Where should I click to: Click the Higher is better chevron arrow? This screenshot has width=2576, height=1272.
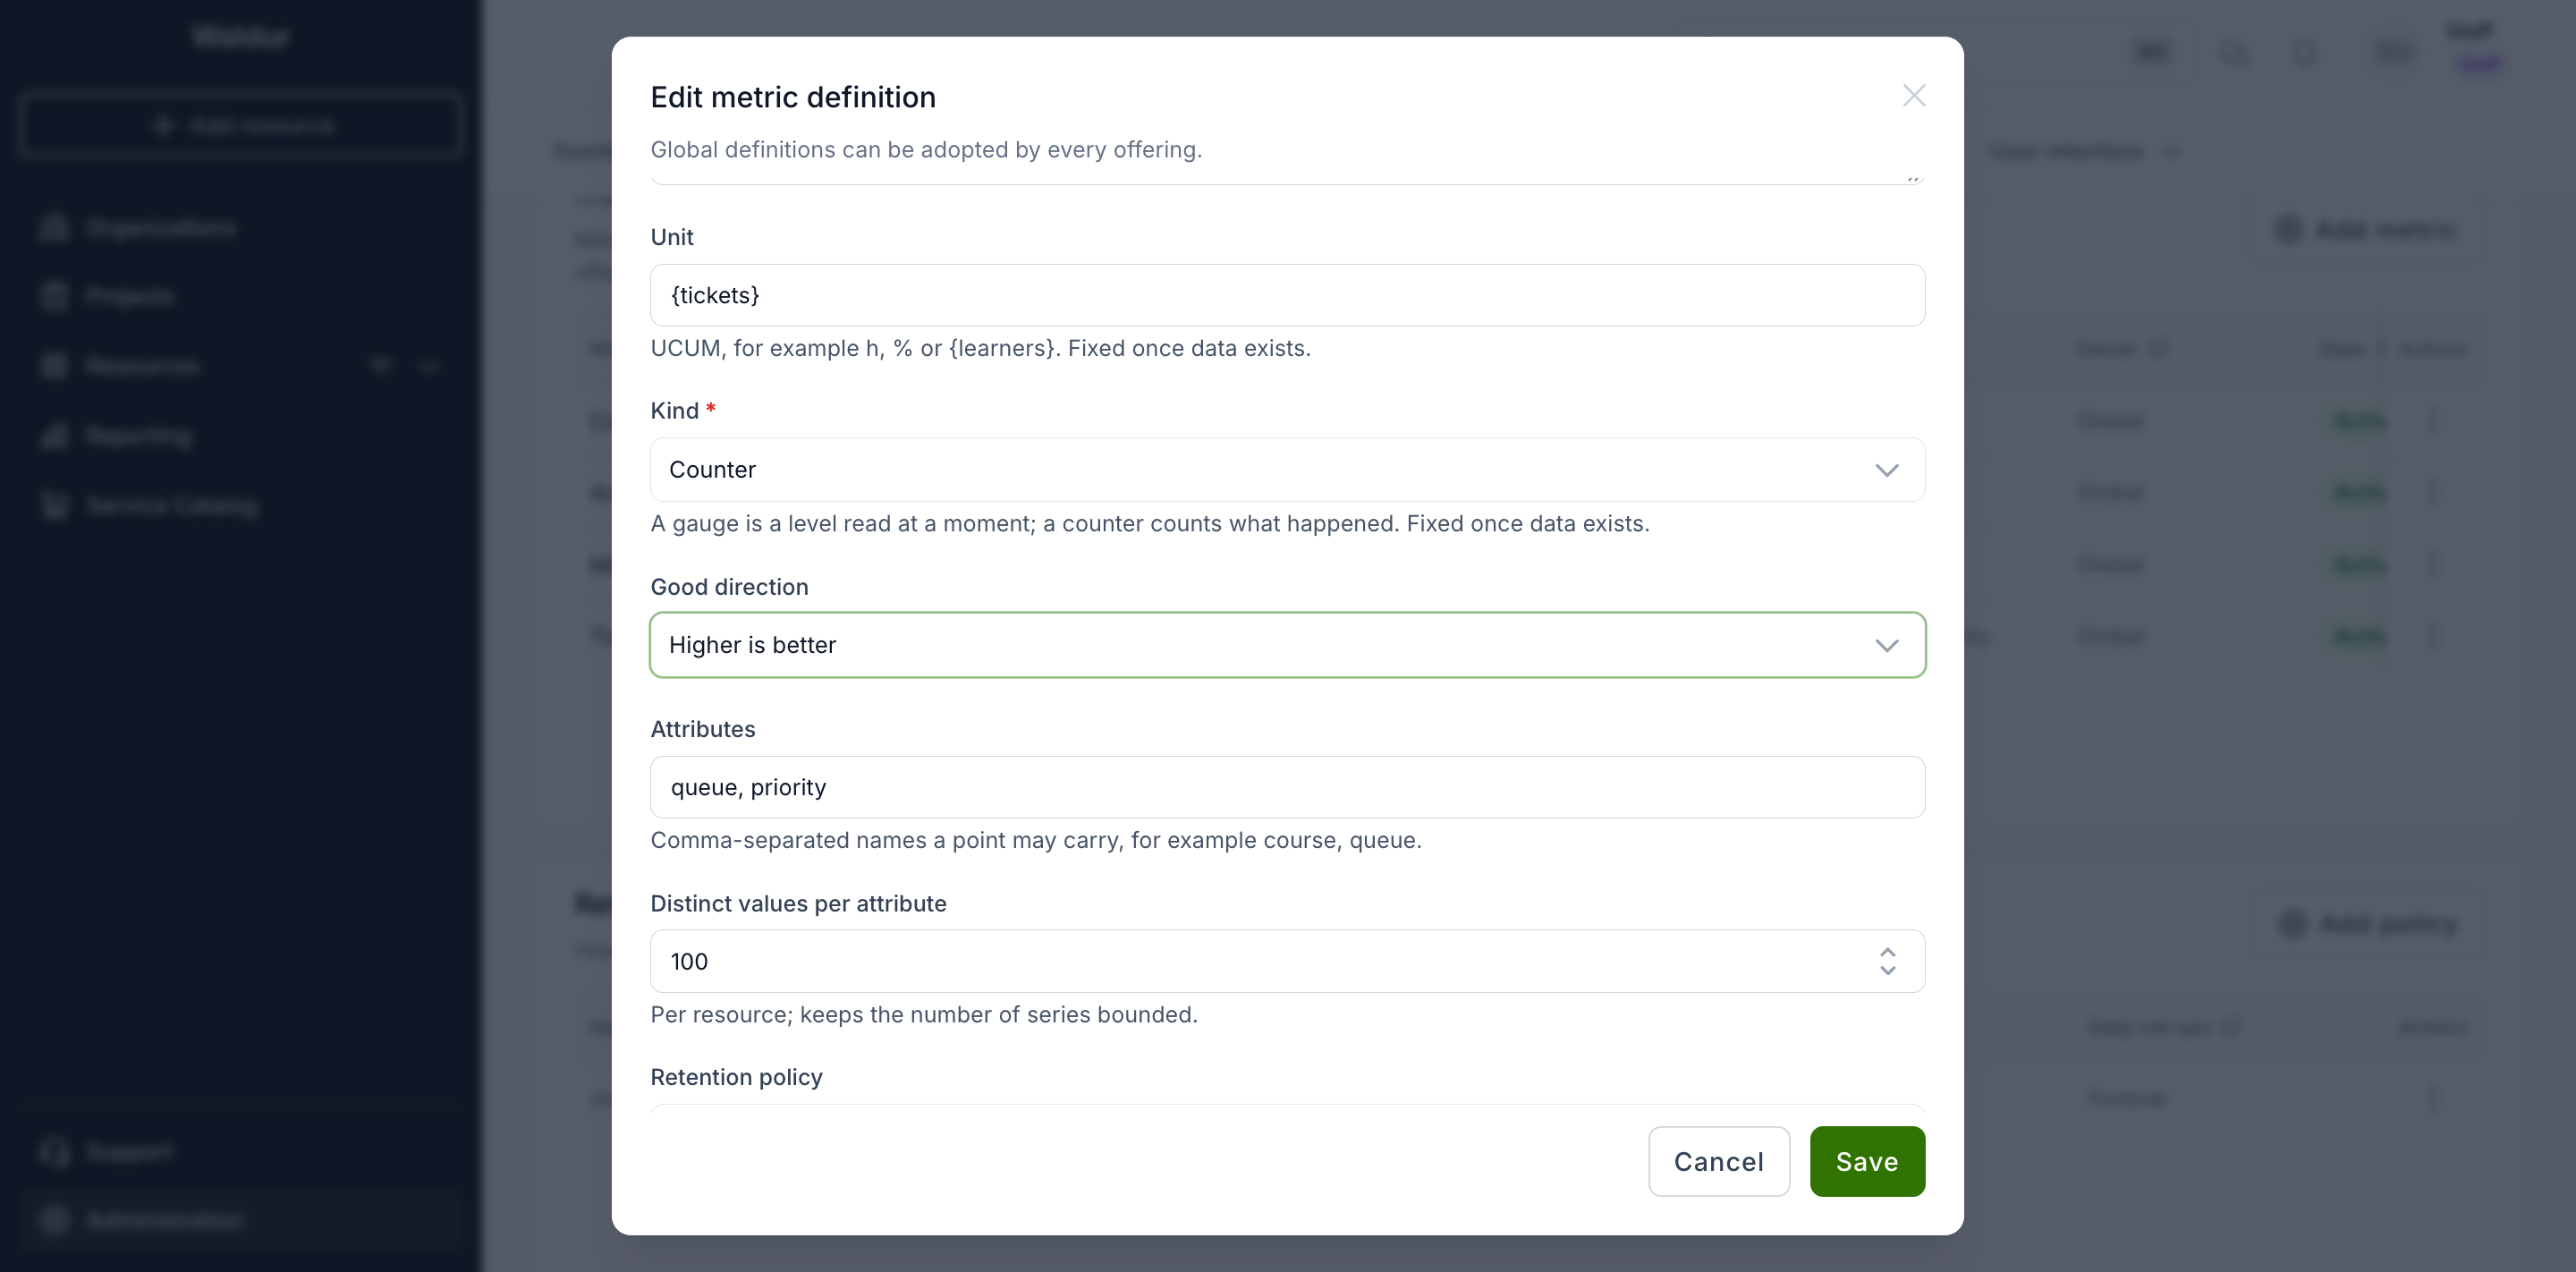click(x=1886, y=645)
